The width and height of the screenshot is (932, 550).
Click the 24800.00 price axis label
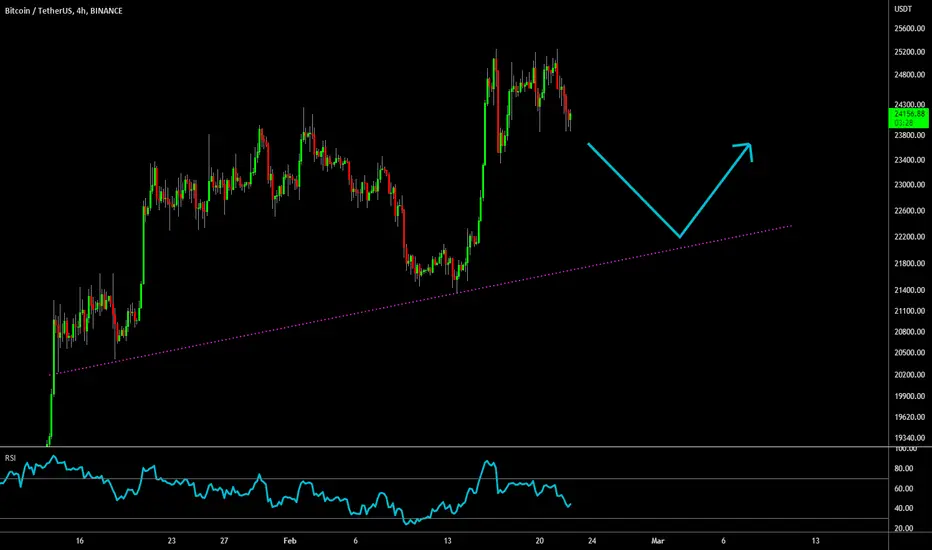909,75
